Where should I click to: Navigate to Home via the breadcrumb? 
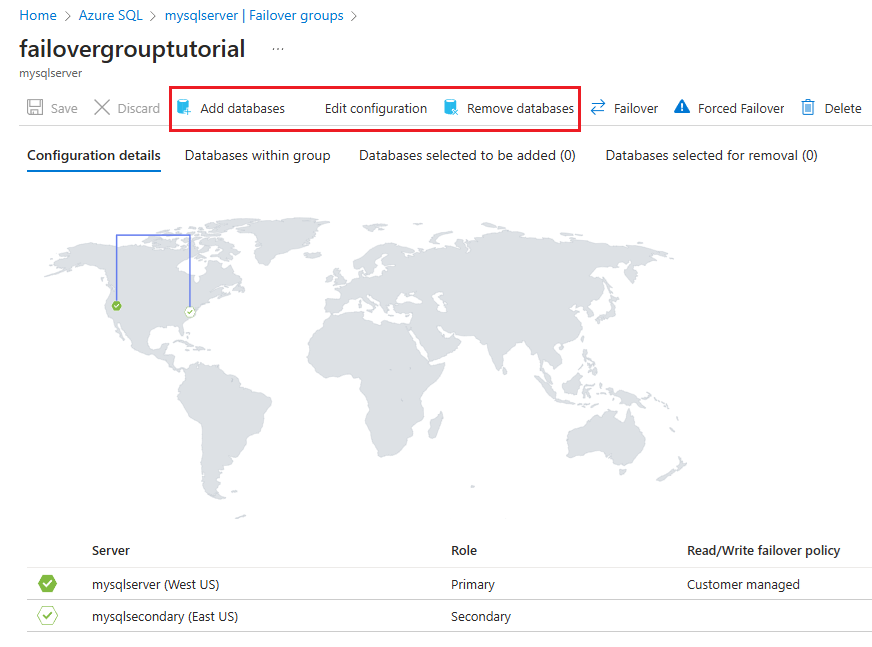click(x=37, y=15)
